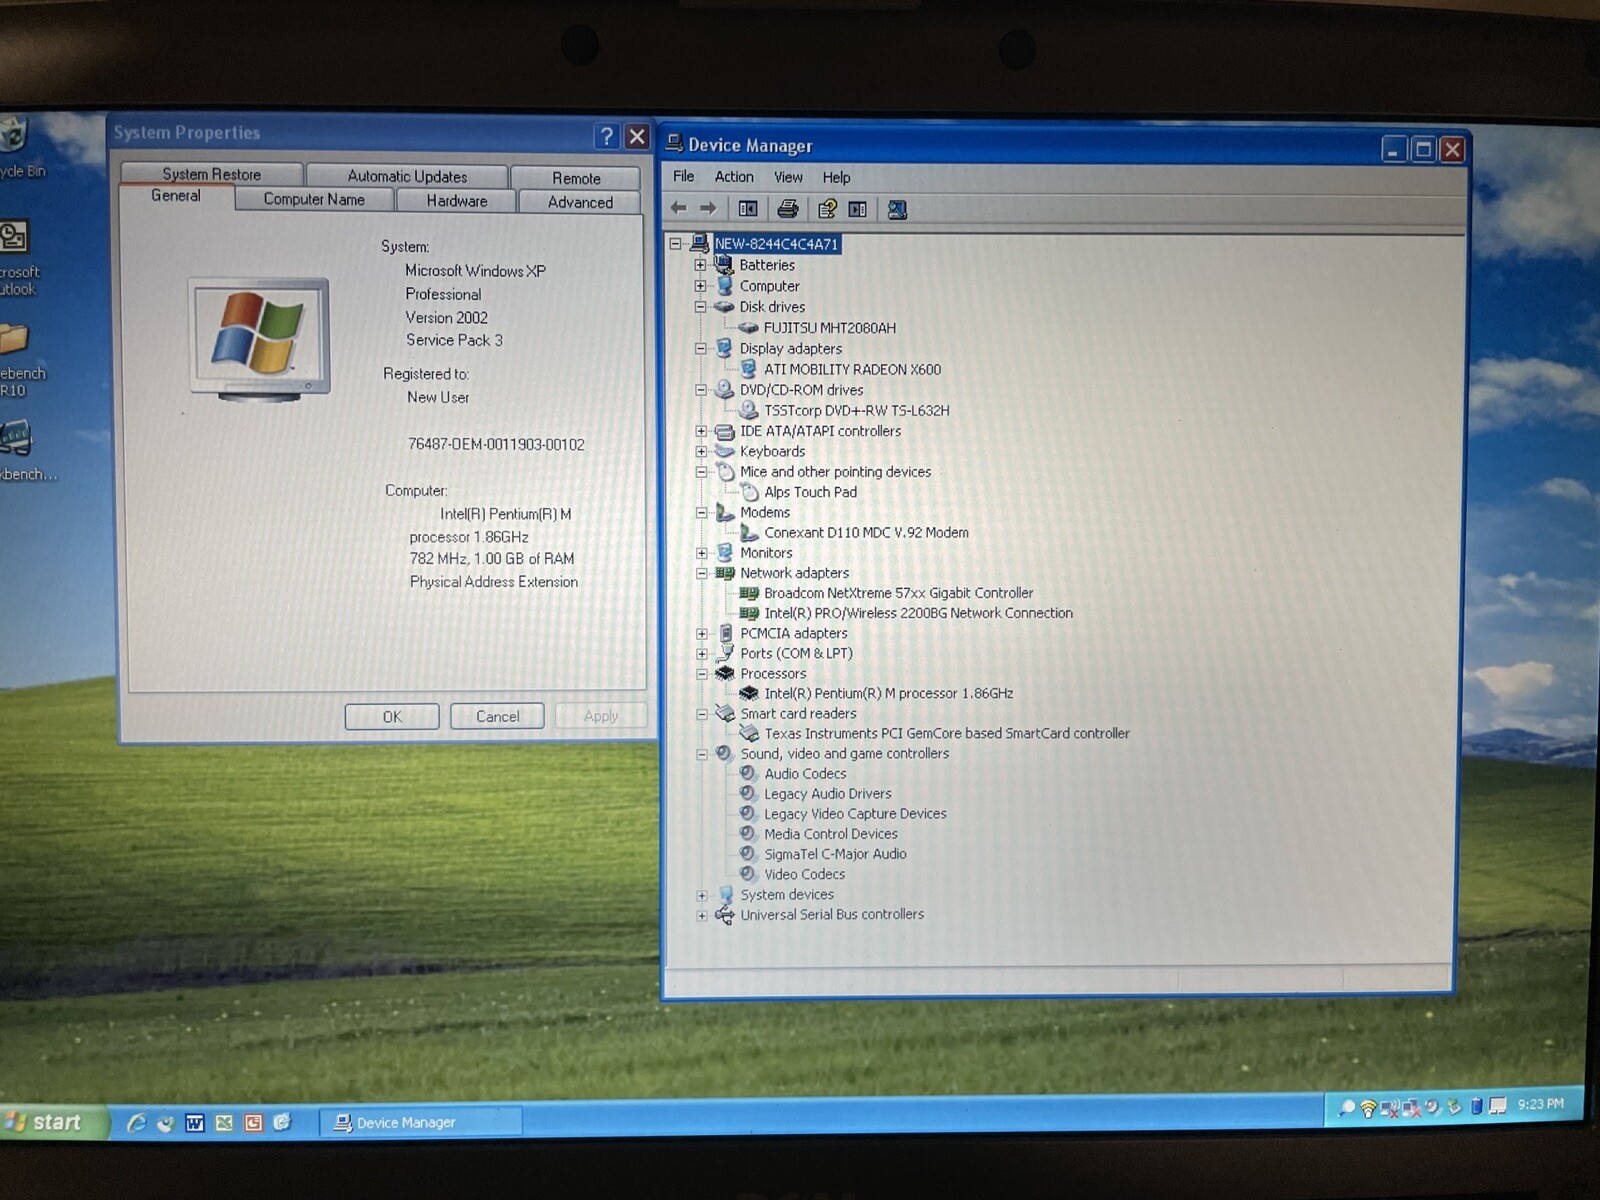Screen dimensions: 1600x1200
Task: Expand the PCMCIA adapters category
Action: (x=701, y=633)
